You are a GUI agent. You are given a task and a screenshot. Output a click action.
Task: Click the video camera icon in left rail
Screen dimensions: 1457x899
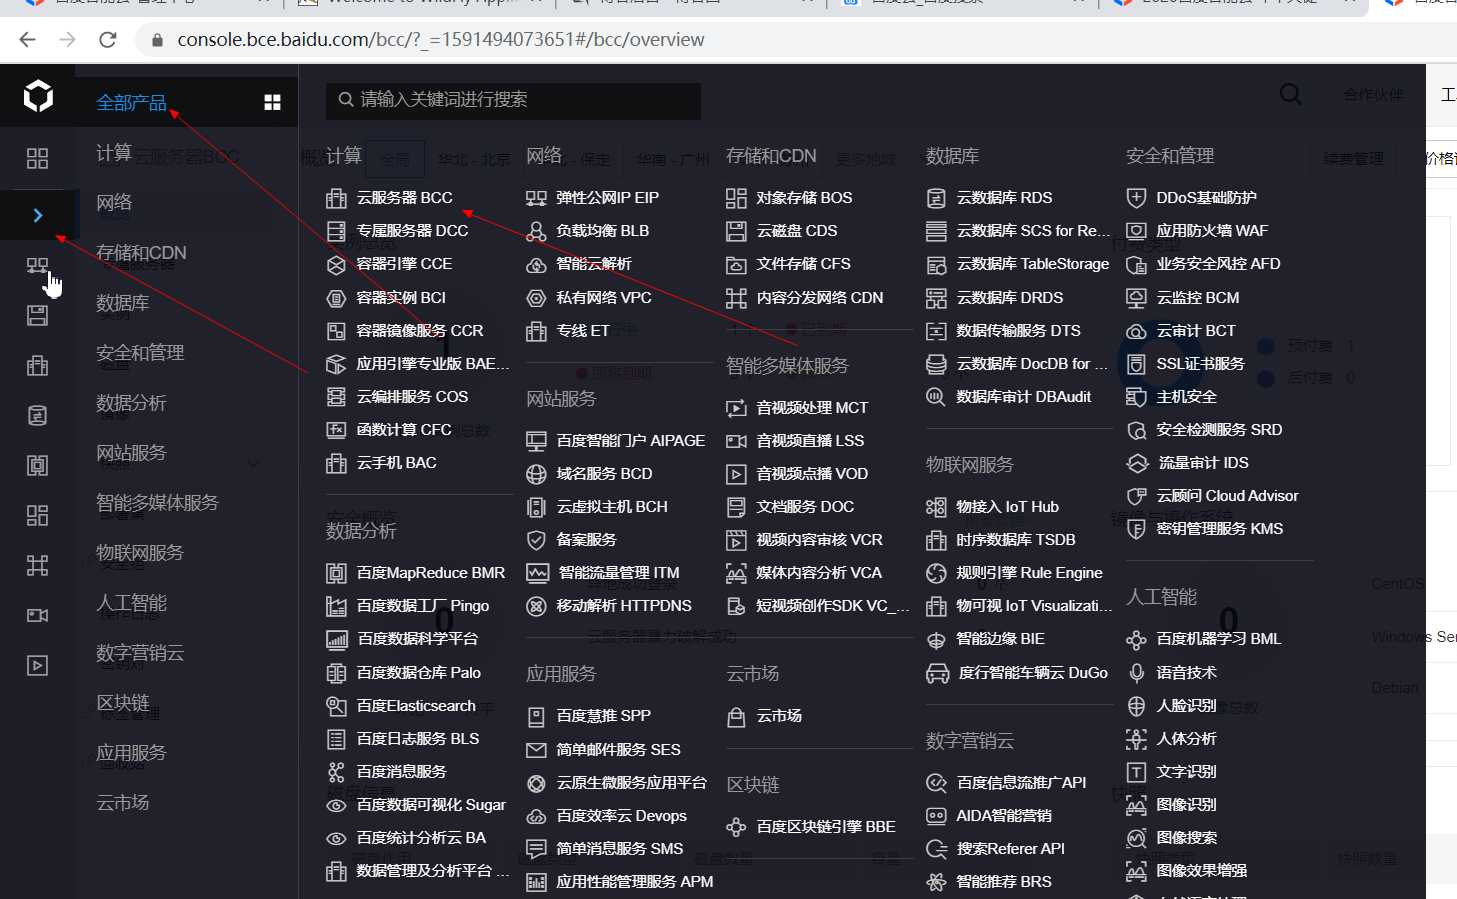point(37,615)
